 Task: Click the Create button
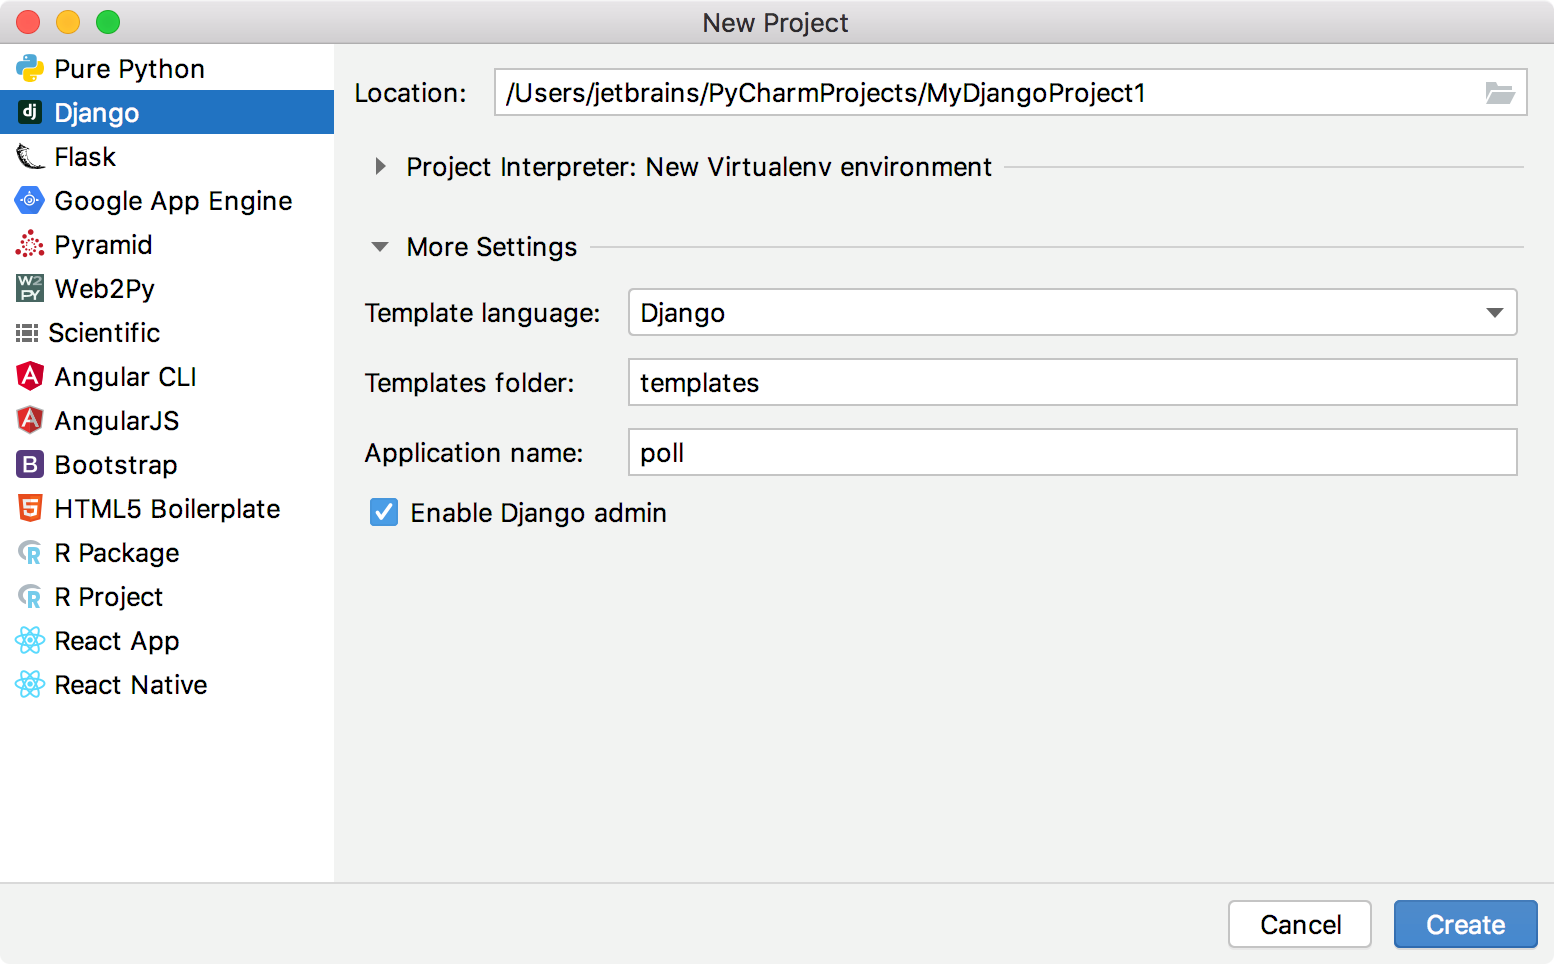[x=1465, y=924]
